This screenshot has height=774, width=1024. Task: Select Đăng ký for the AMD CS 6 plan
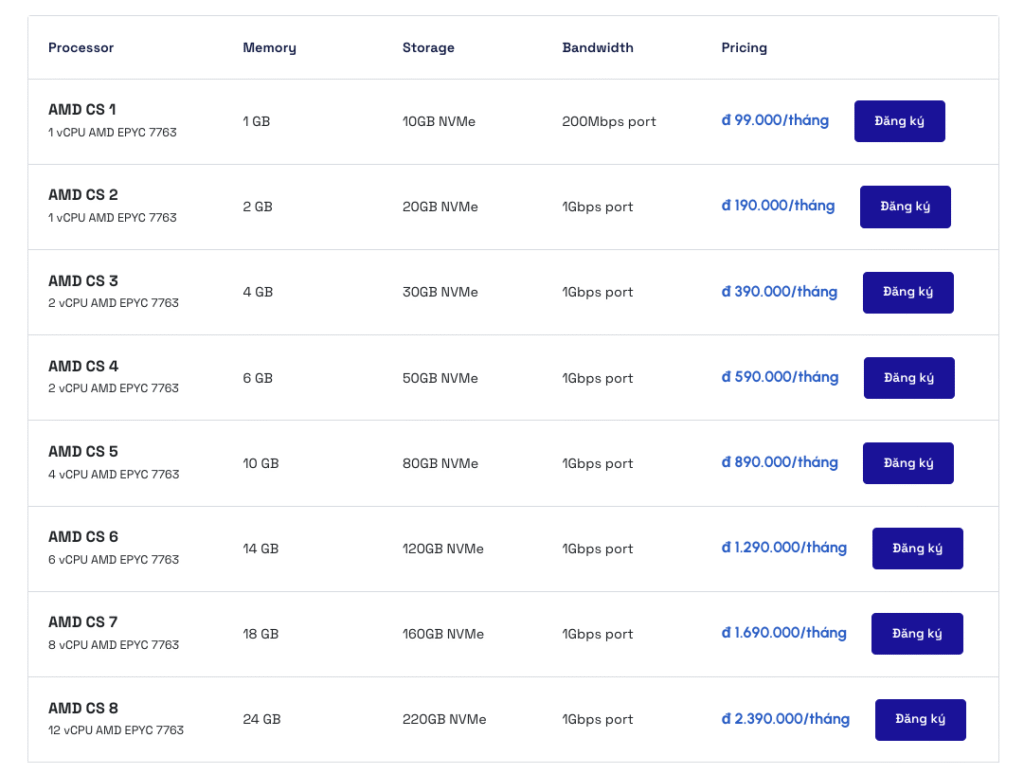tap(917, 549)
